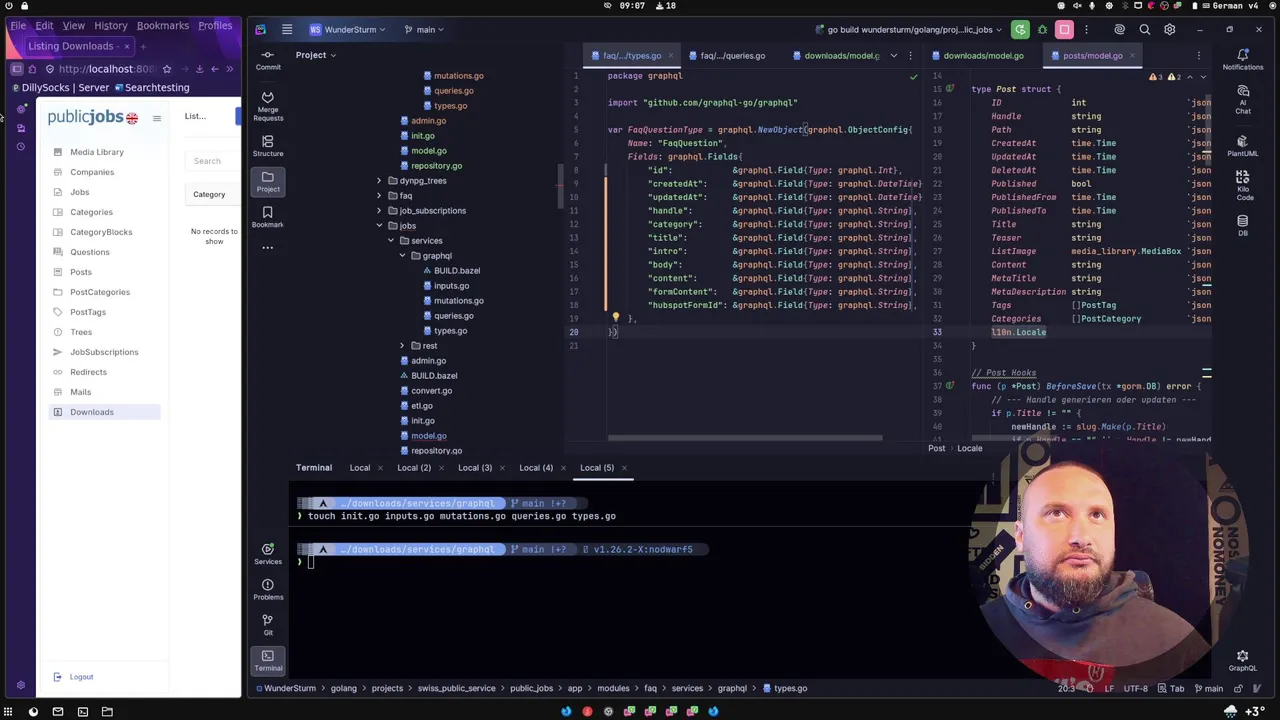Open the AI Chat panel

click(1243, 99)
